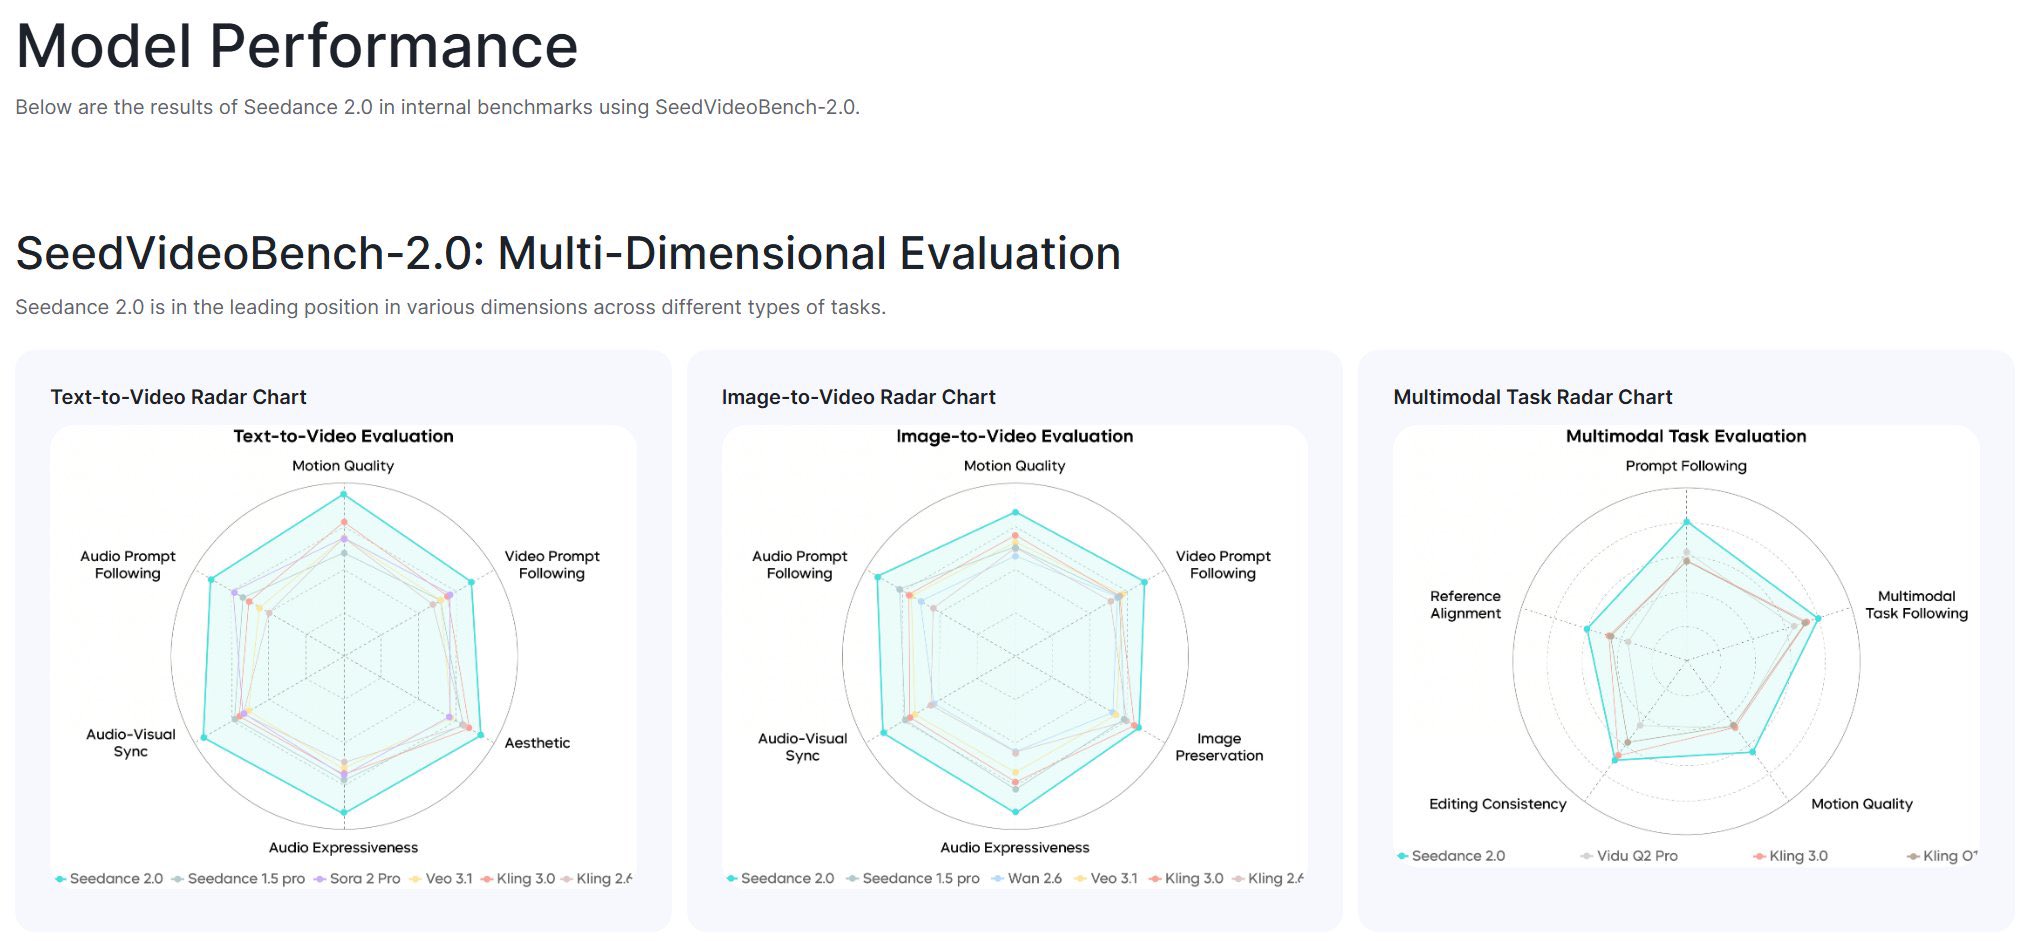Viewport: 2029px width, 941px height.
Task: Click the "Text-to-Video Evaluation" chart title
Action: coord(343,436)
